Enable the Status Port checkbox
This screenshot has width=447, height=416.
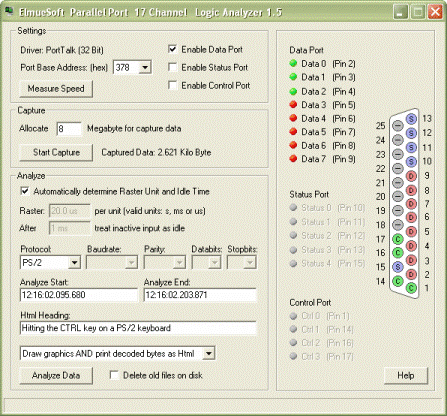[172, 67]
